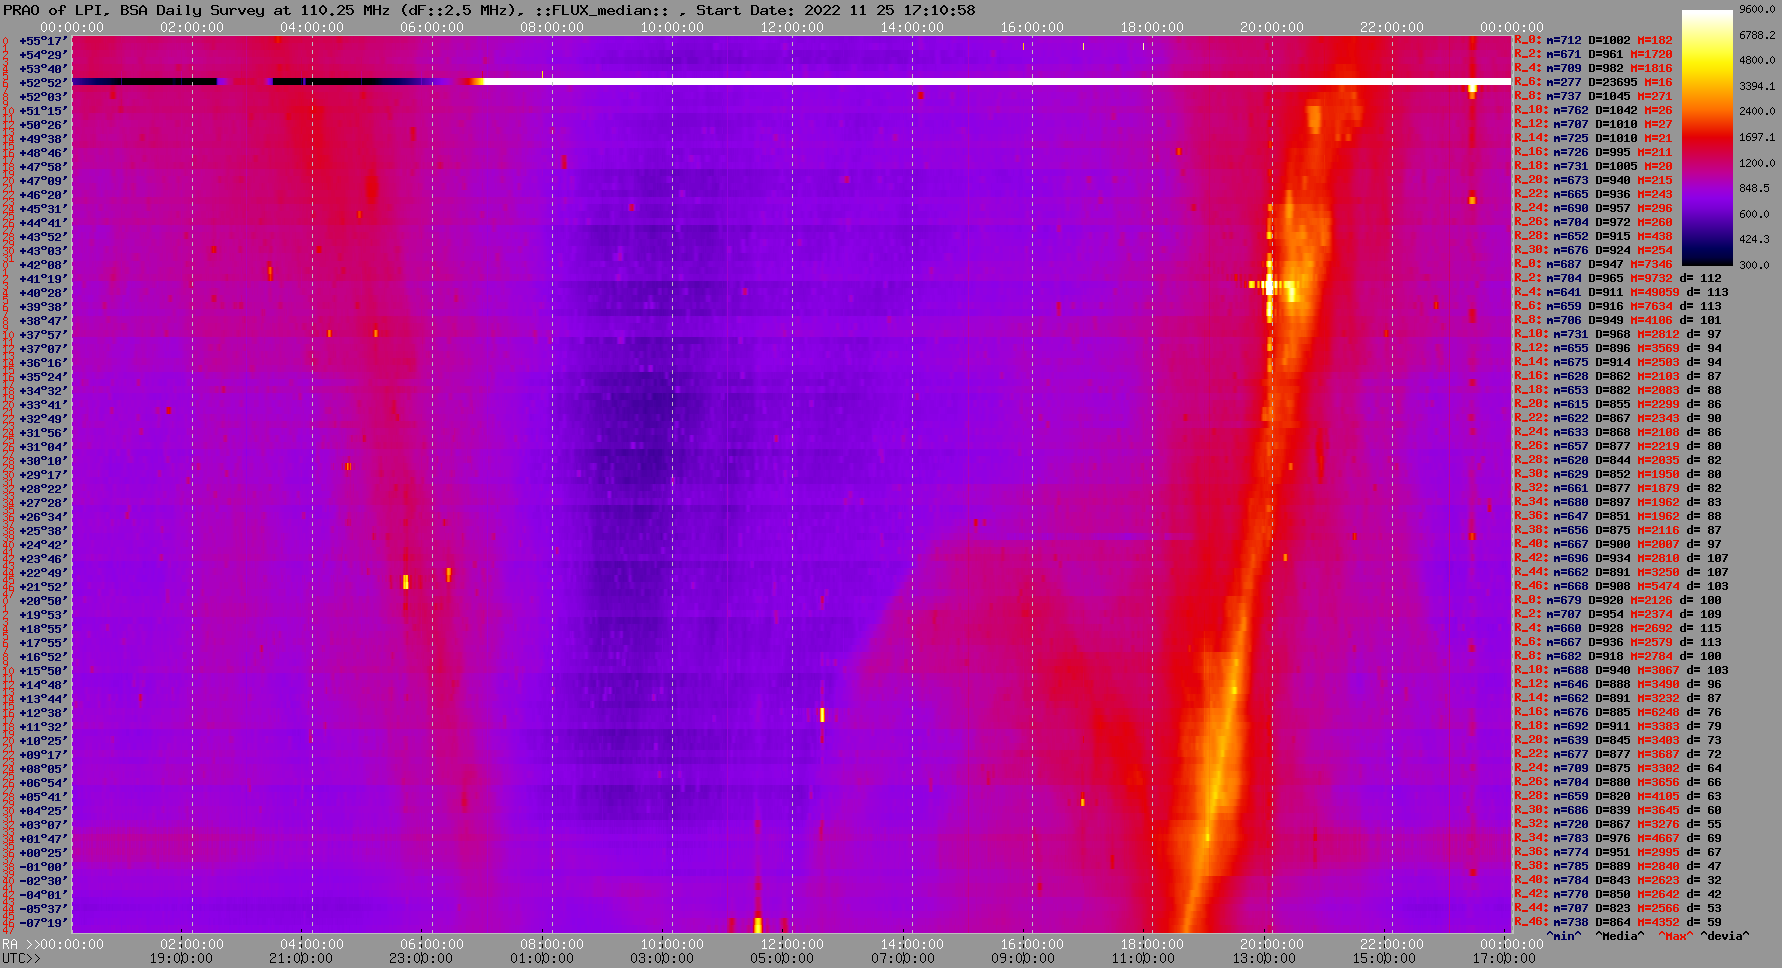
Task: Click the bright cross-shaped source near +40°28'
Action: 1270,285
